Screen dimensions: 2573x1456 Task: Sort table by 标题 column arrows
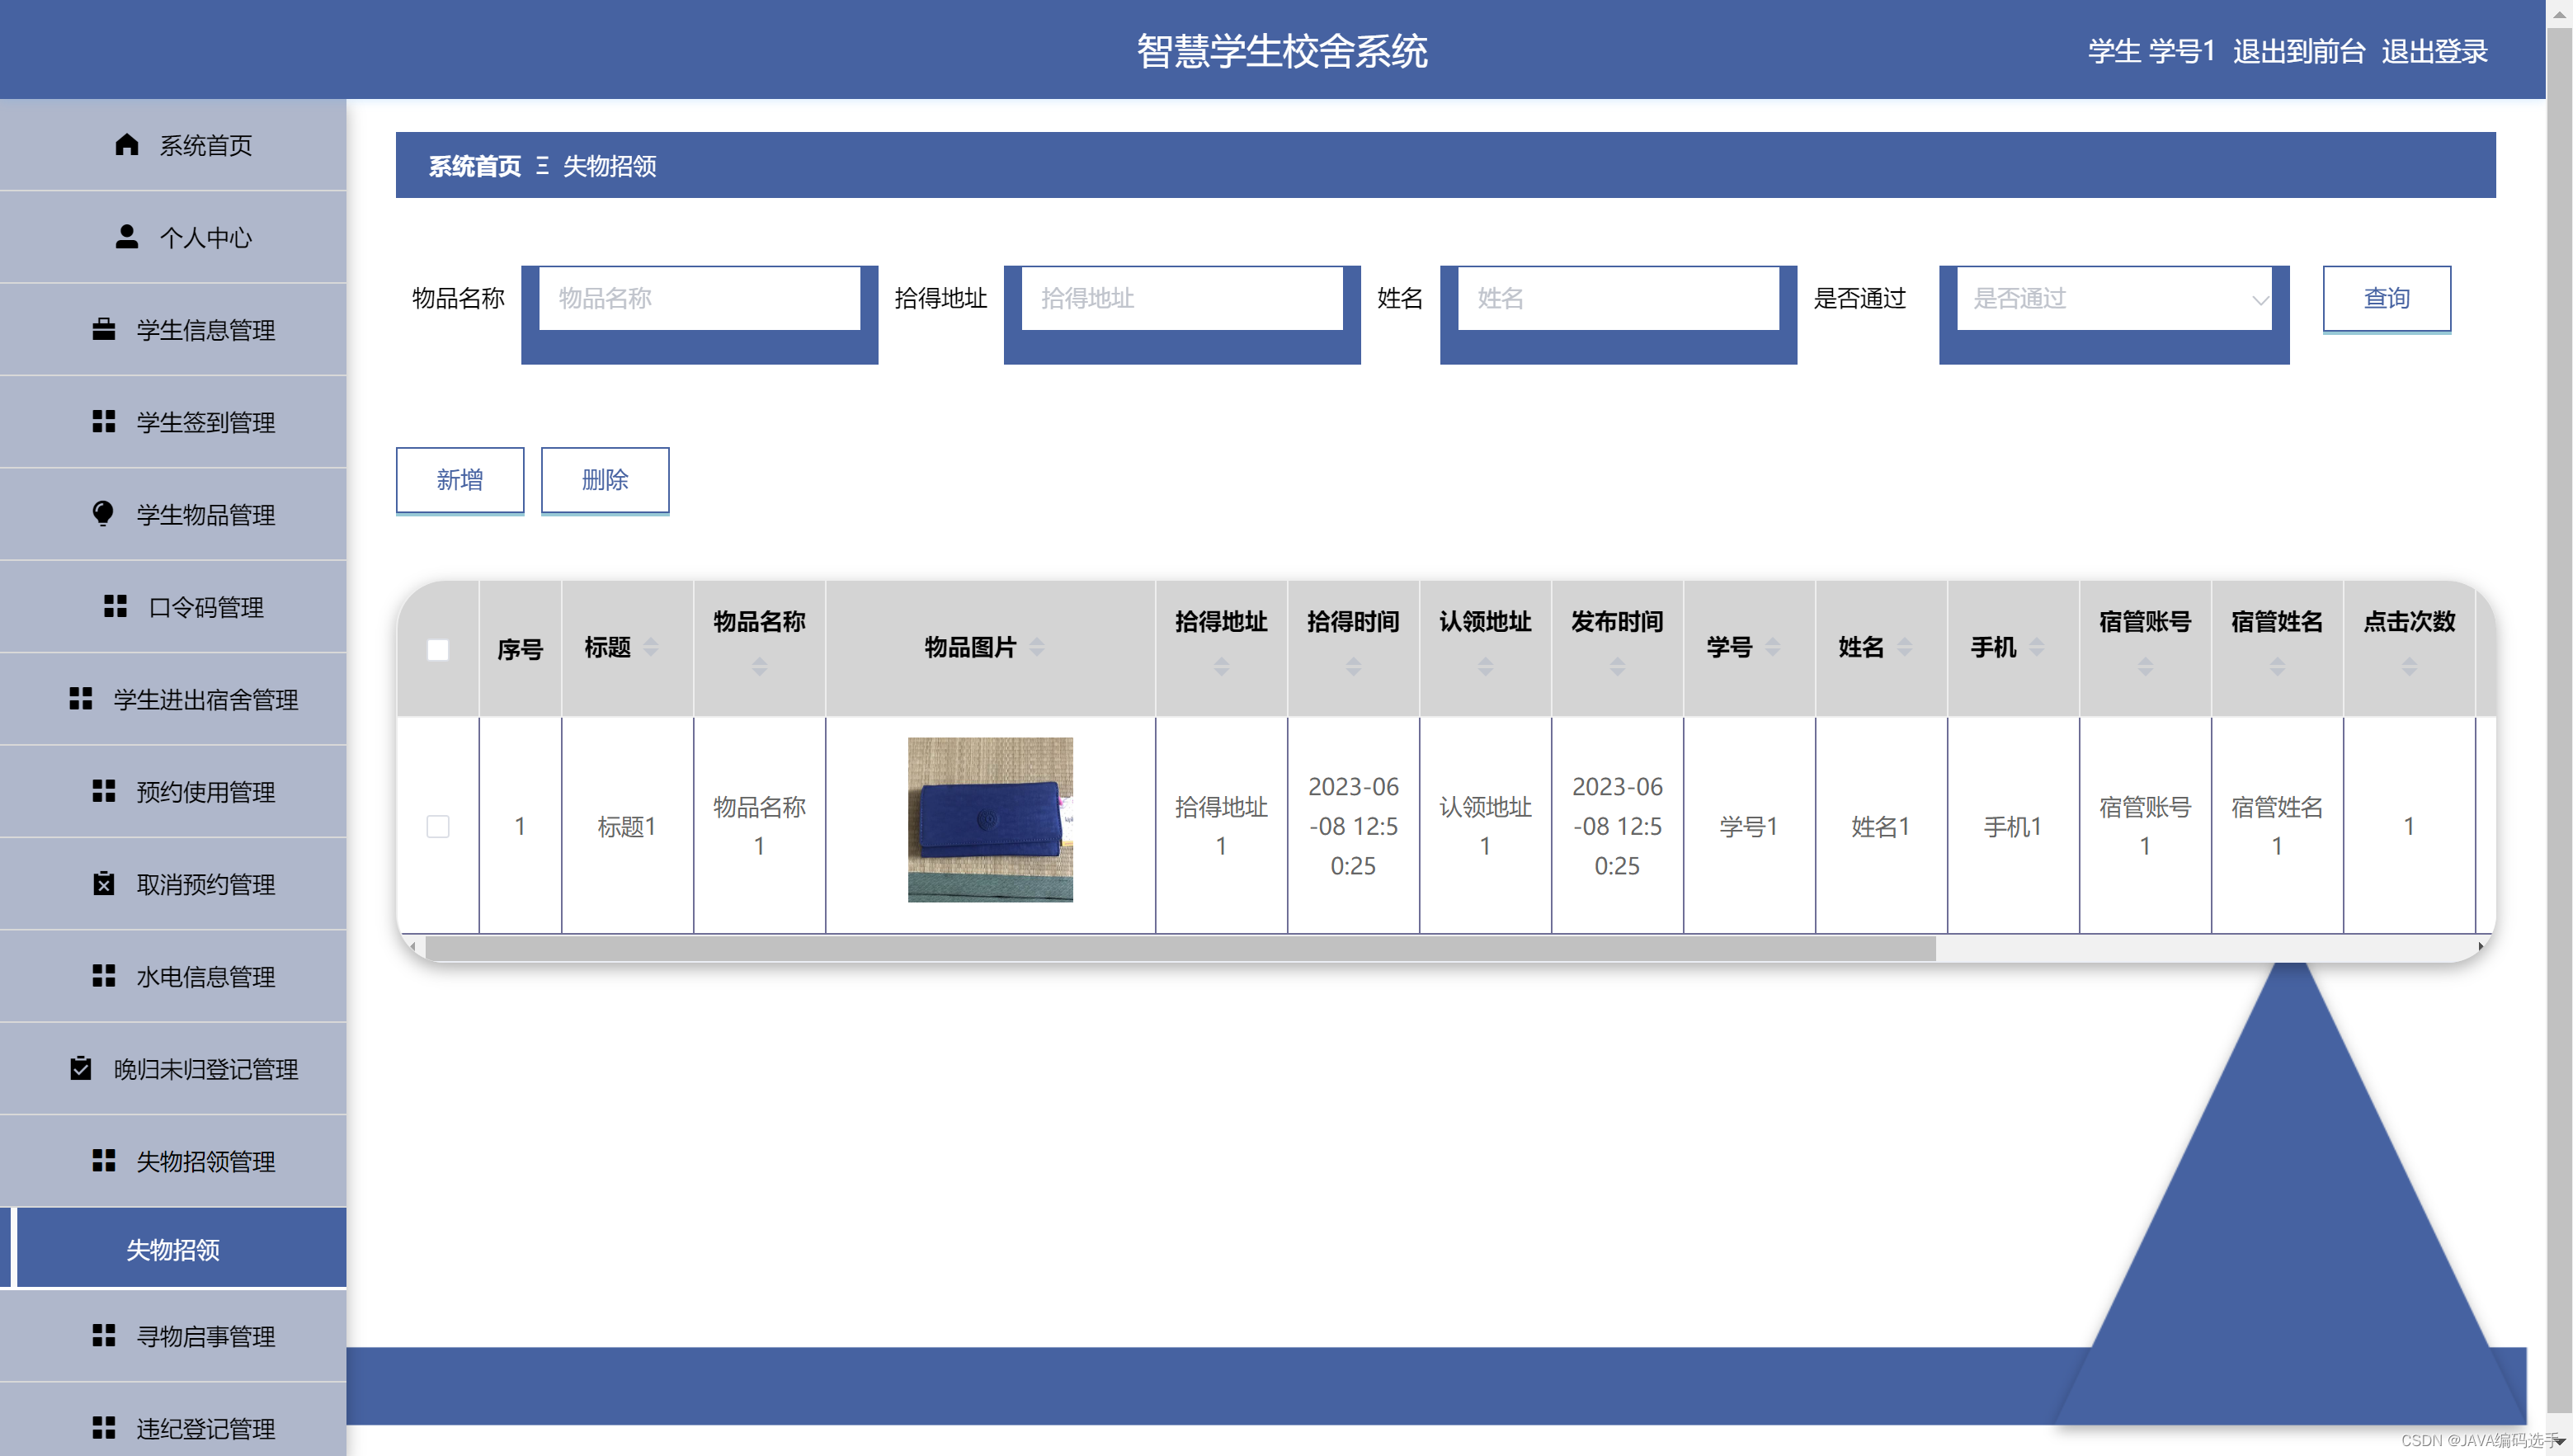pyautogui.click(x=651, y=647)
